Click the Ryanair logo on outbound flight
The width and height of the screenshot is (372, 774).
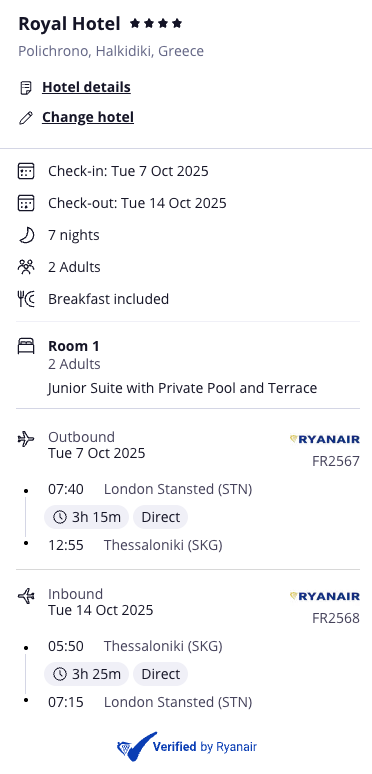click(325, 439)
